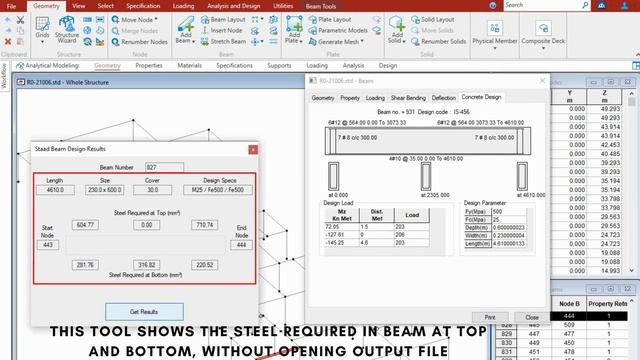Open the Analysis and Design ribbon tab
This screenshot has height=360, width=640.
pos(233,6)
